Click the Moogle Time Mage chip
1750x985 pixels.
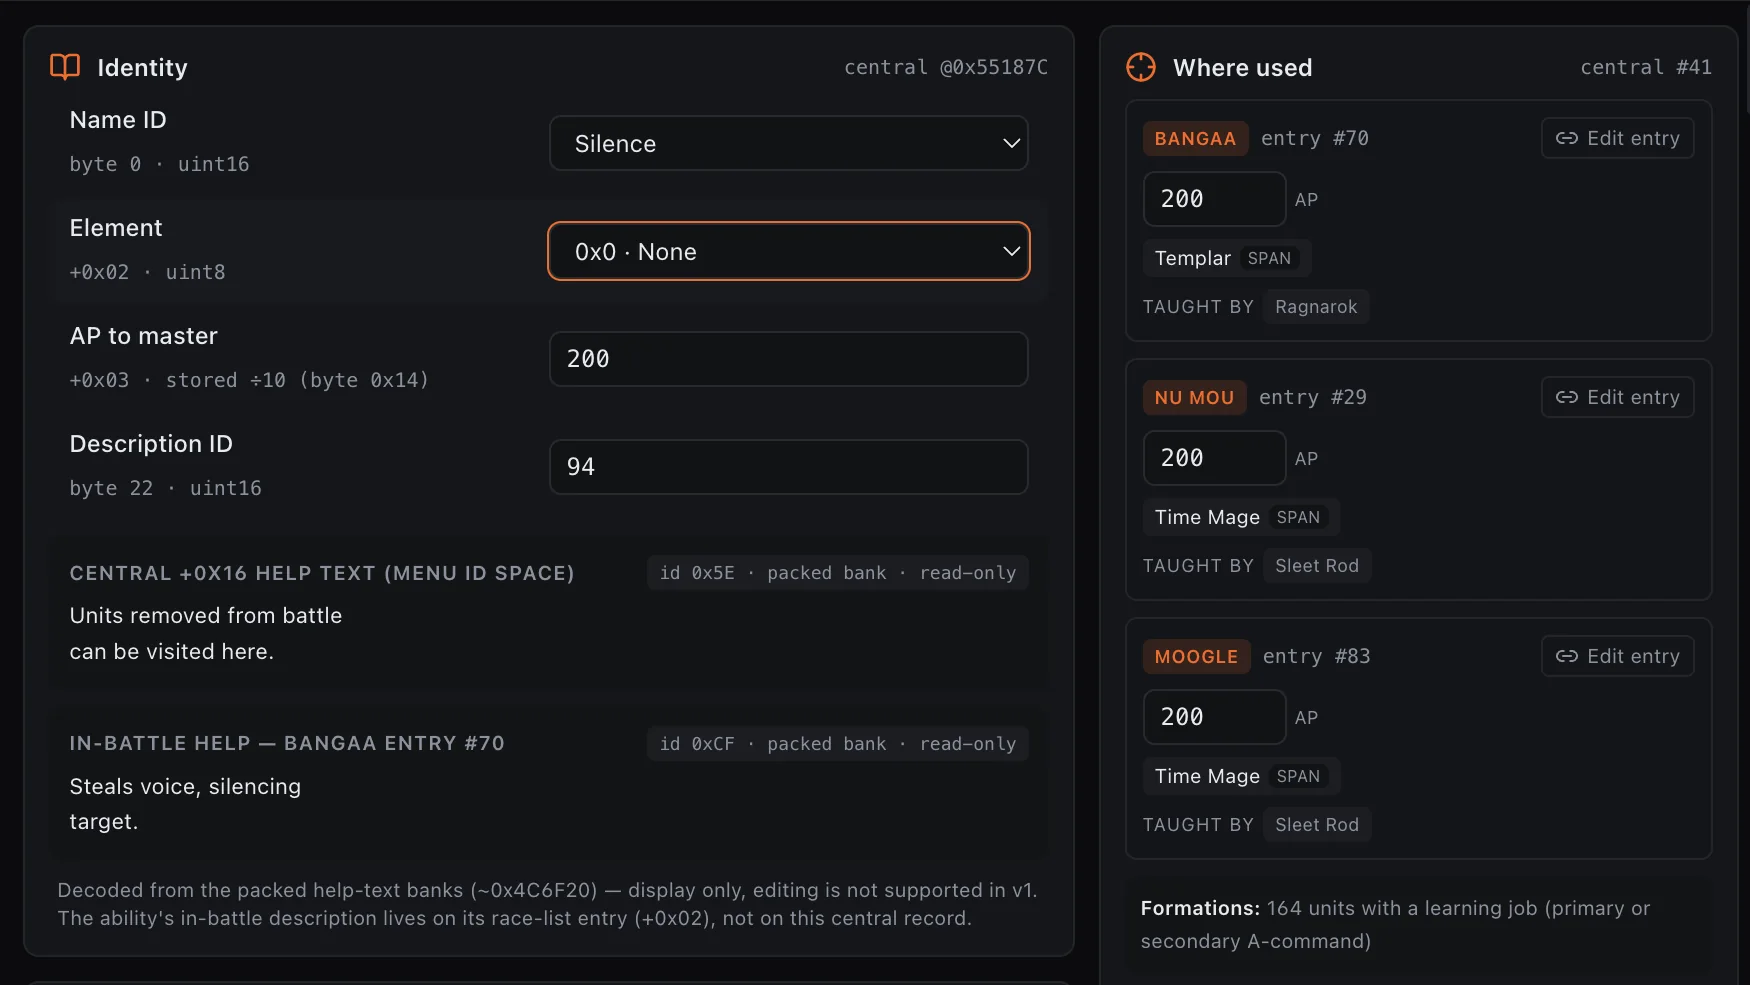1240,776
